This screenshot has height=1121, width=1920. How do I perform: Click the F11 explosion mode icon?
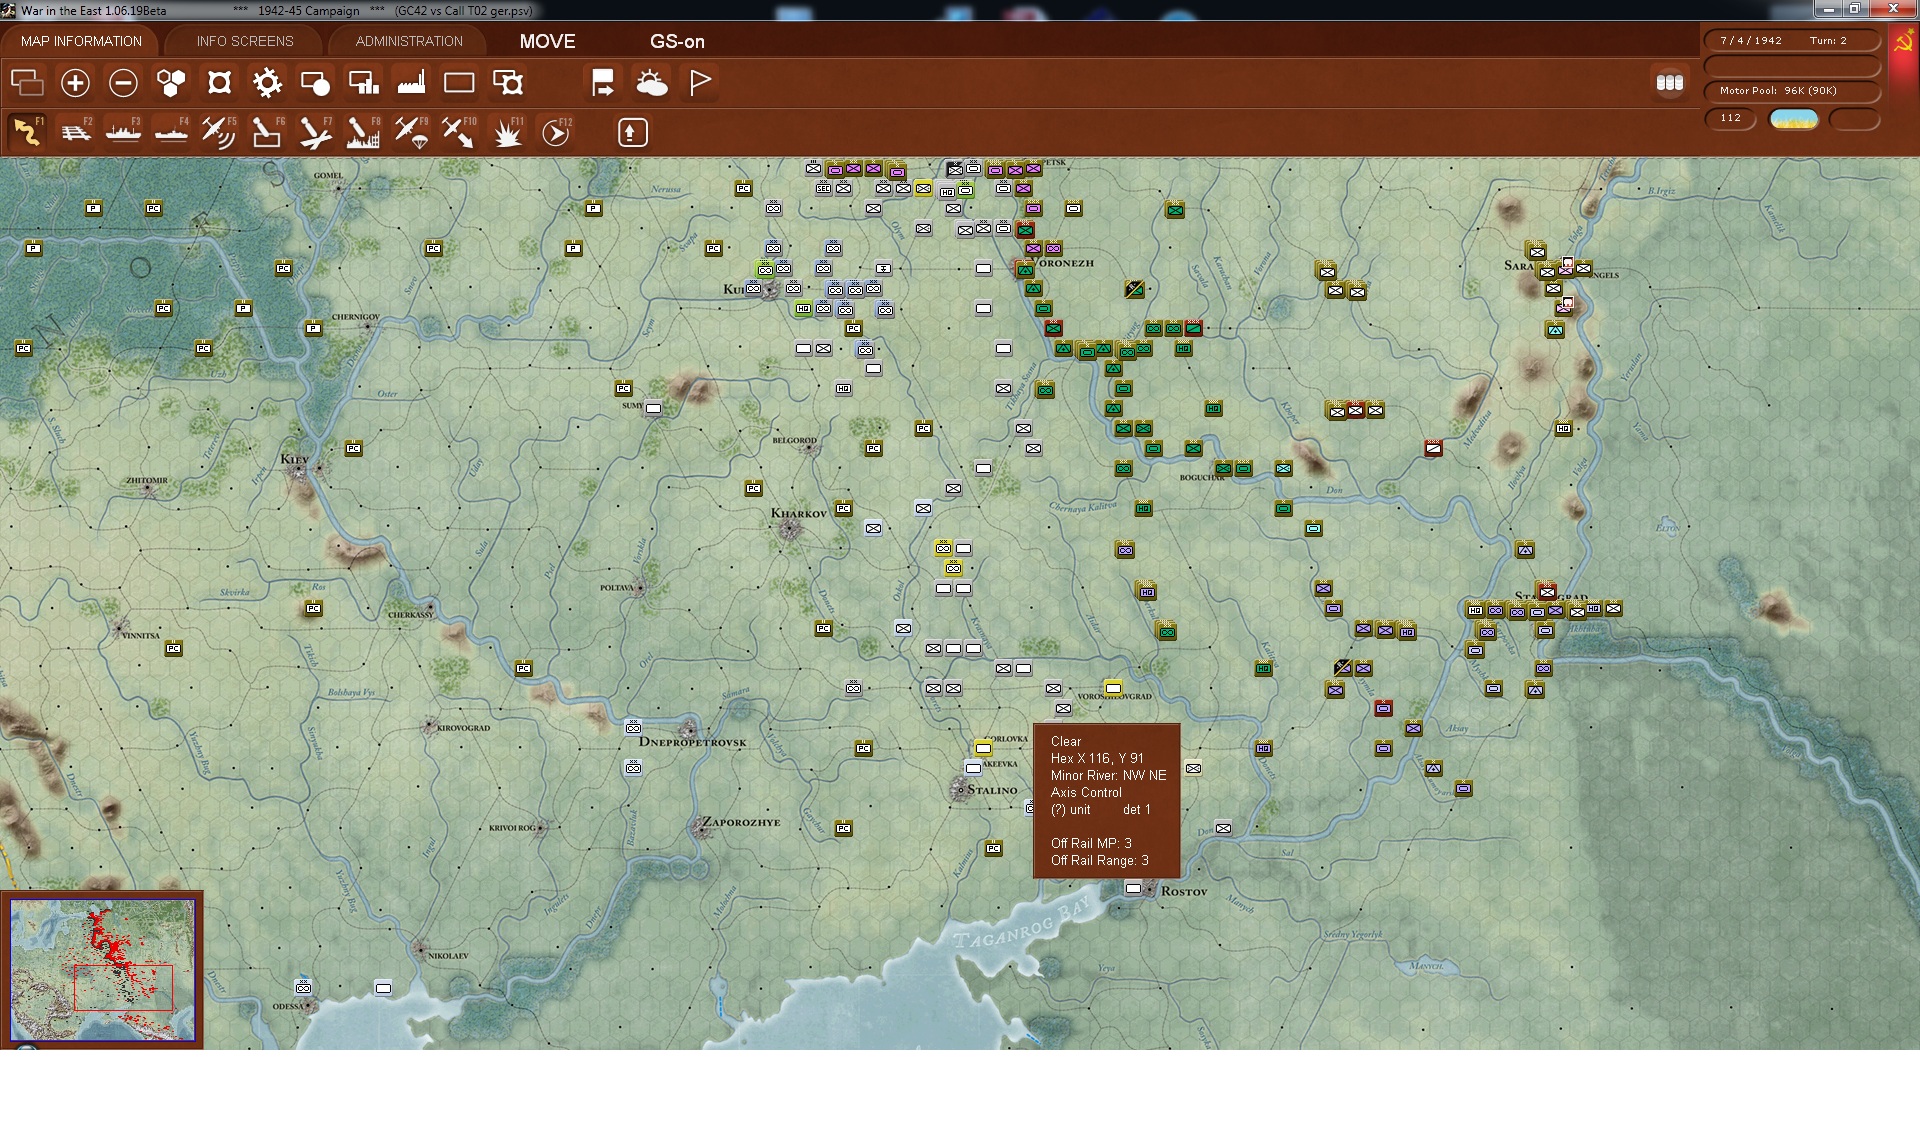(508, 132)
